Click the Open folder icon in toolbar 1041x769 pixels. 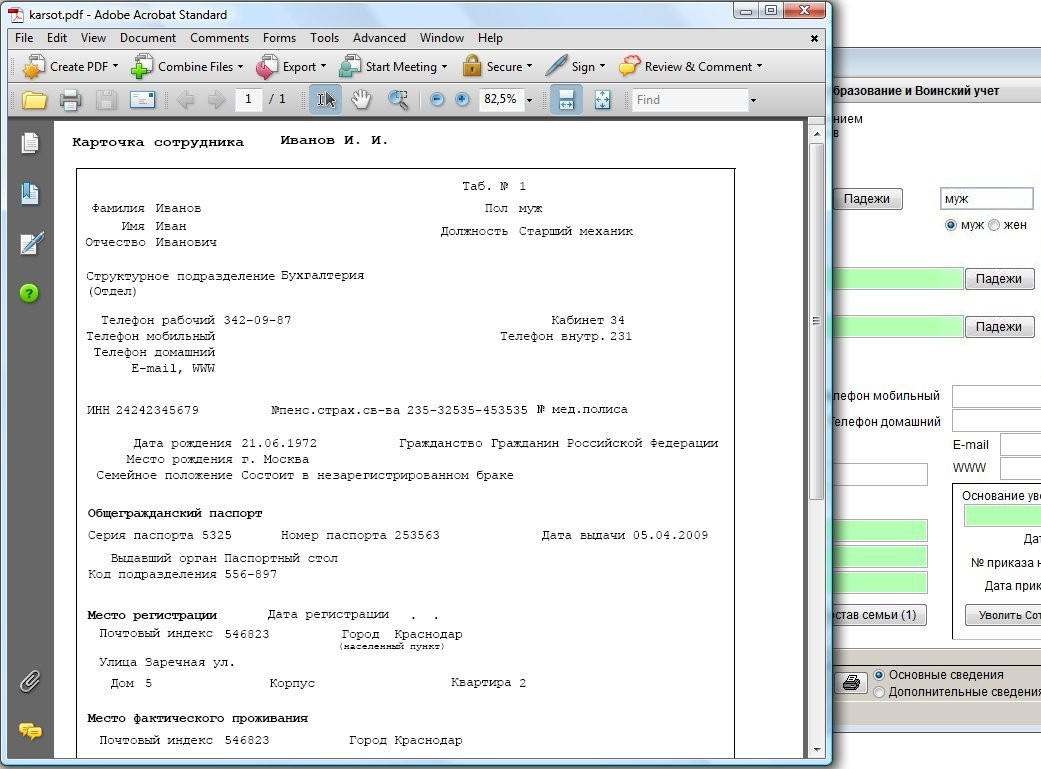pos(35,100)
